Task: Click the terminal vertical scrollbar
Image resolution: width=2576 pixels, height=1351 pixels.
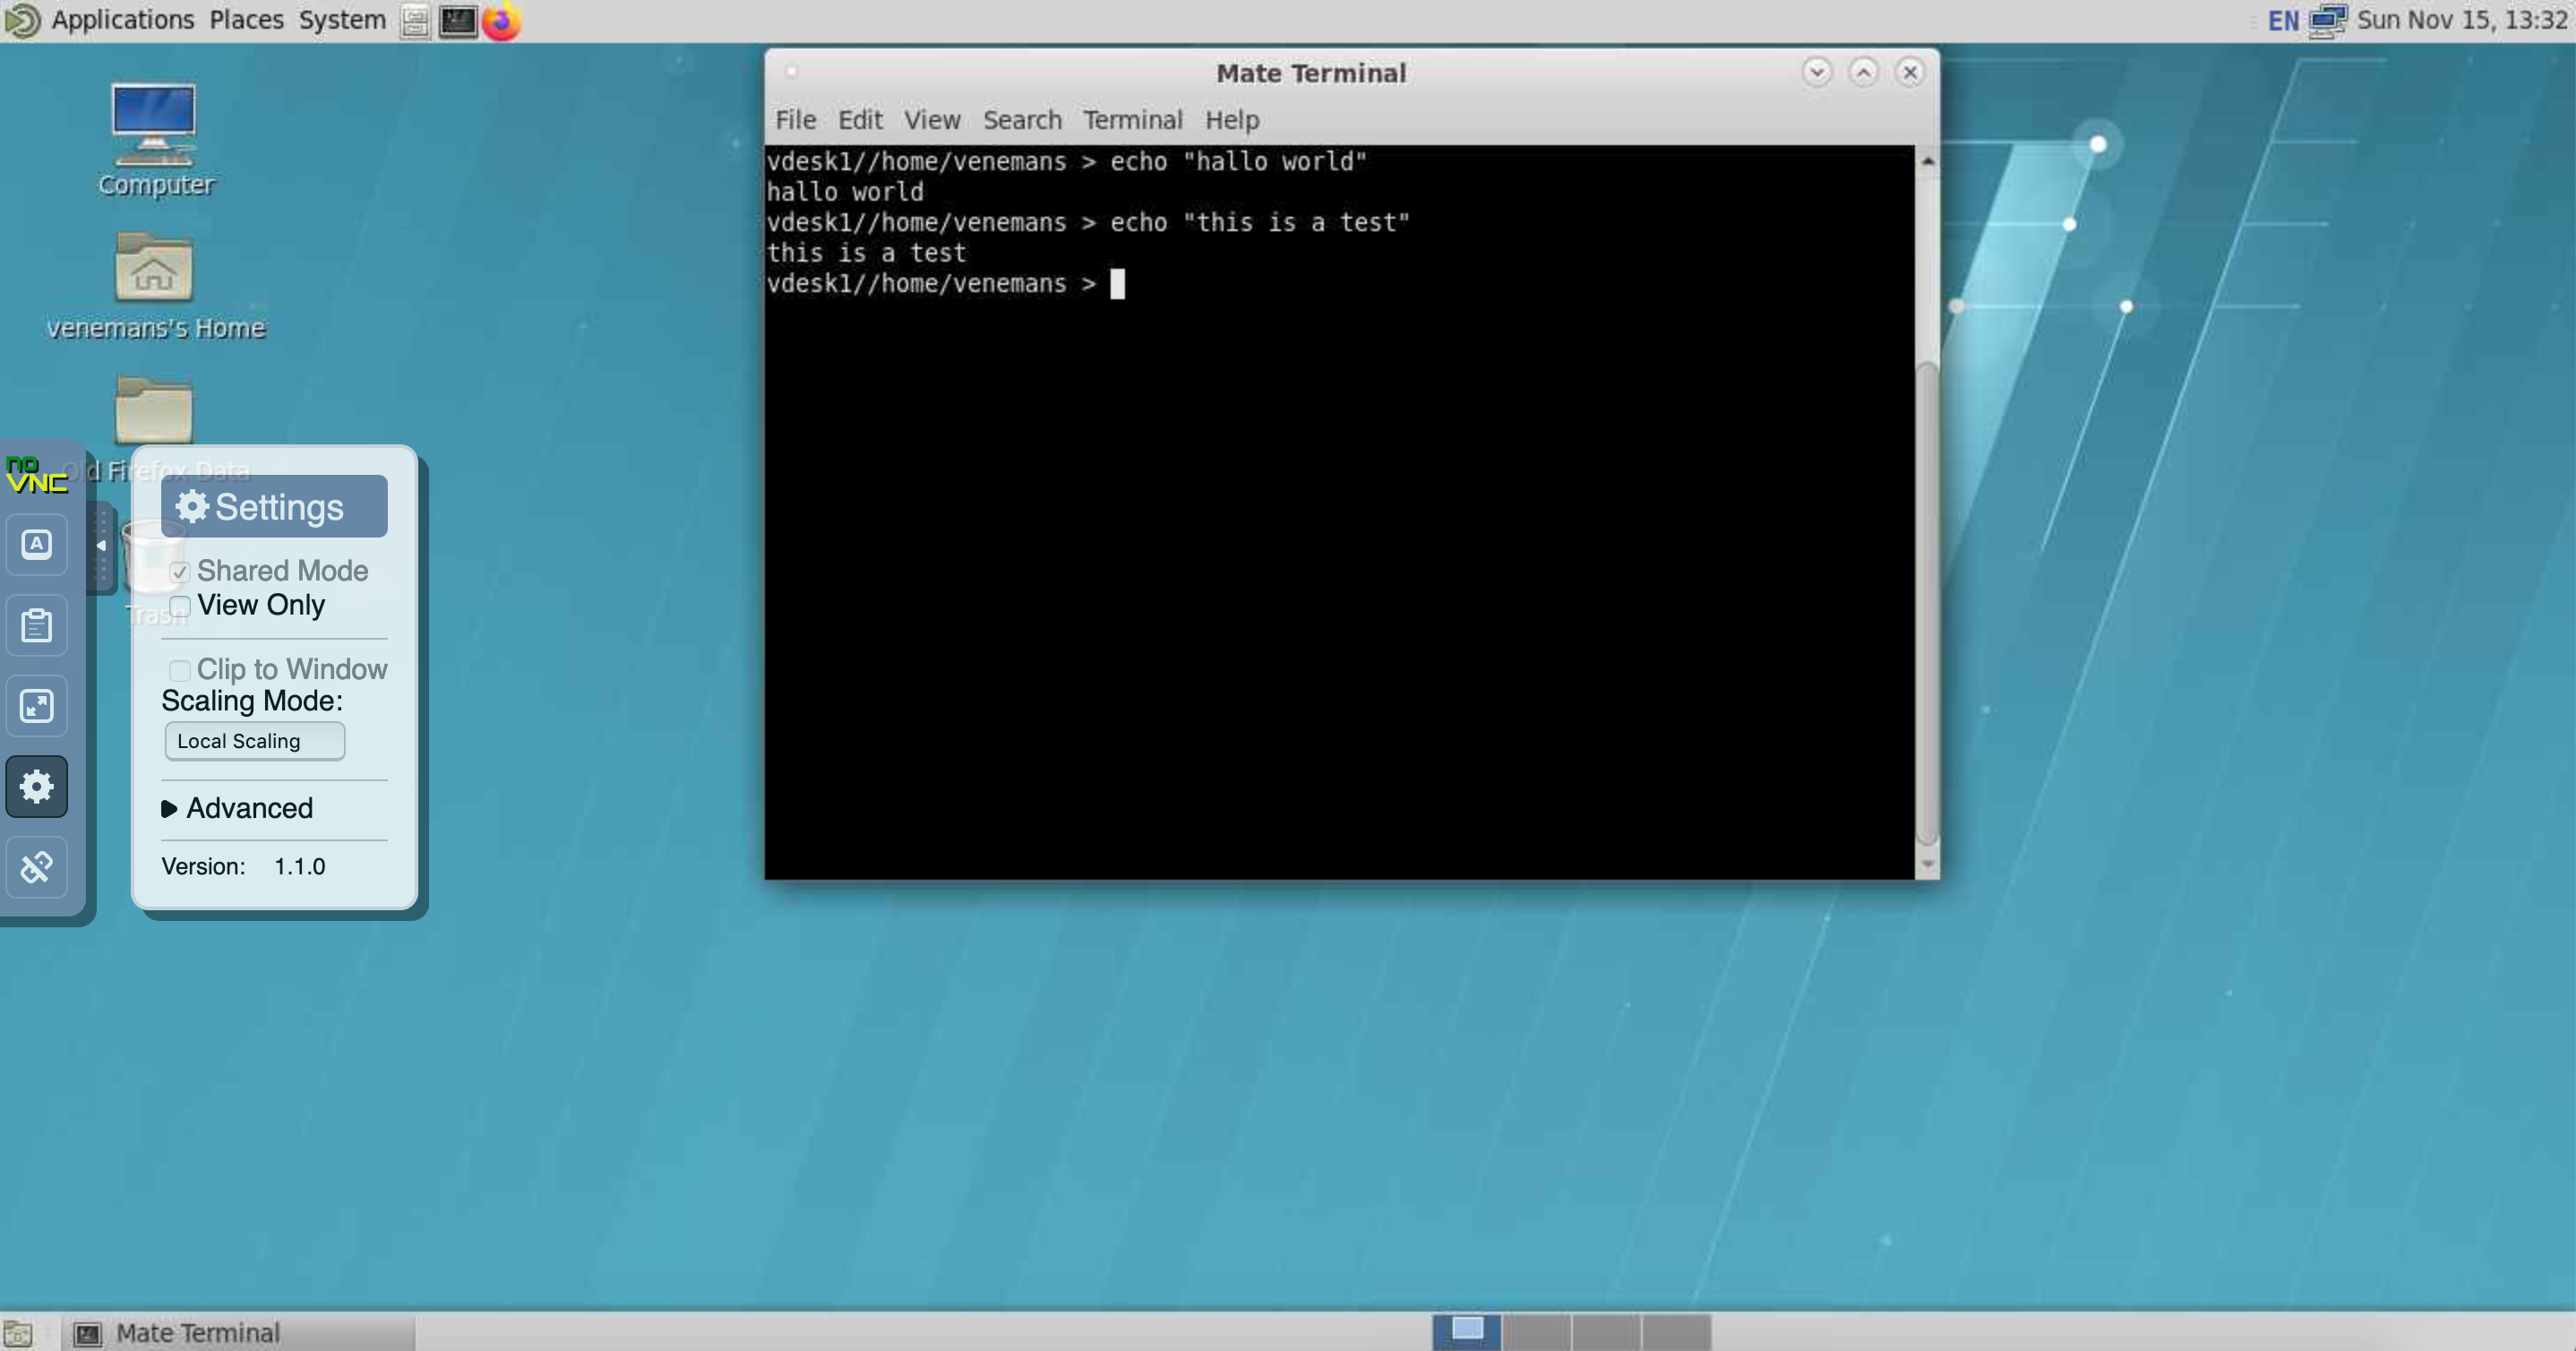Action: [1927, 600]
